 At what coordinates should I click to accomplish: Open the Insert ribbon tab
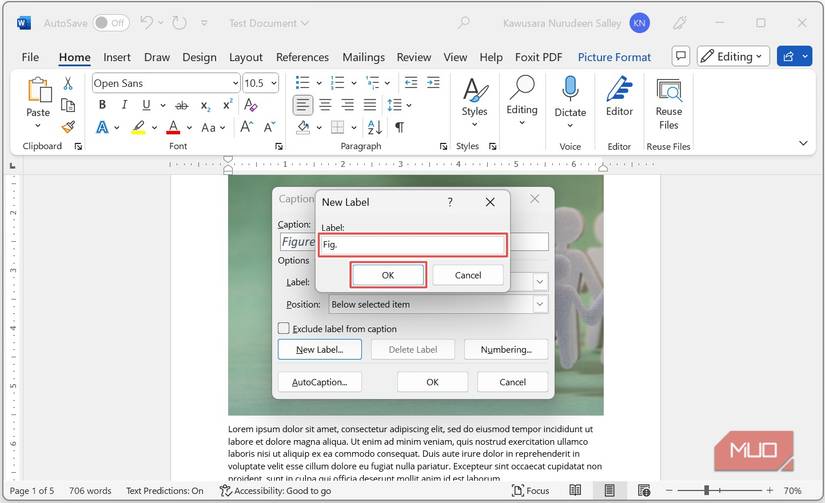117,57
